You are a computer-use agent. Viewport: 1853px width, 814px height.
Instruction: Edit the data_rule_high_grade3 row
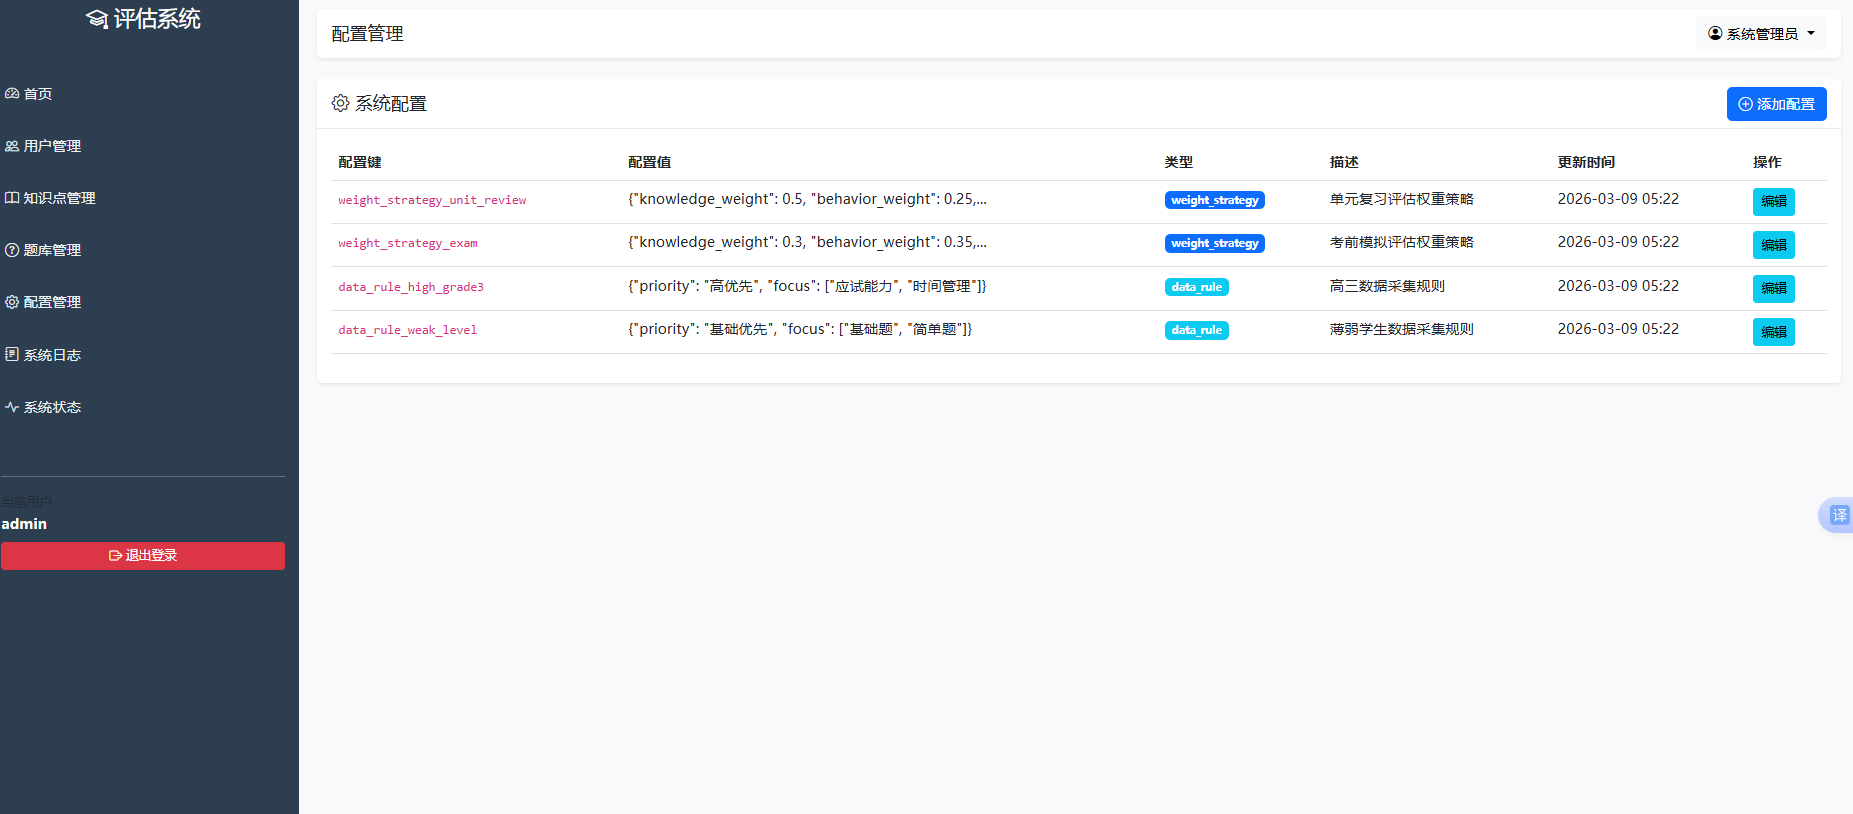1773,289
